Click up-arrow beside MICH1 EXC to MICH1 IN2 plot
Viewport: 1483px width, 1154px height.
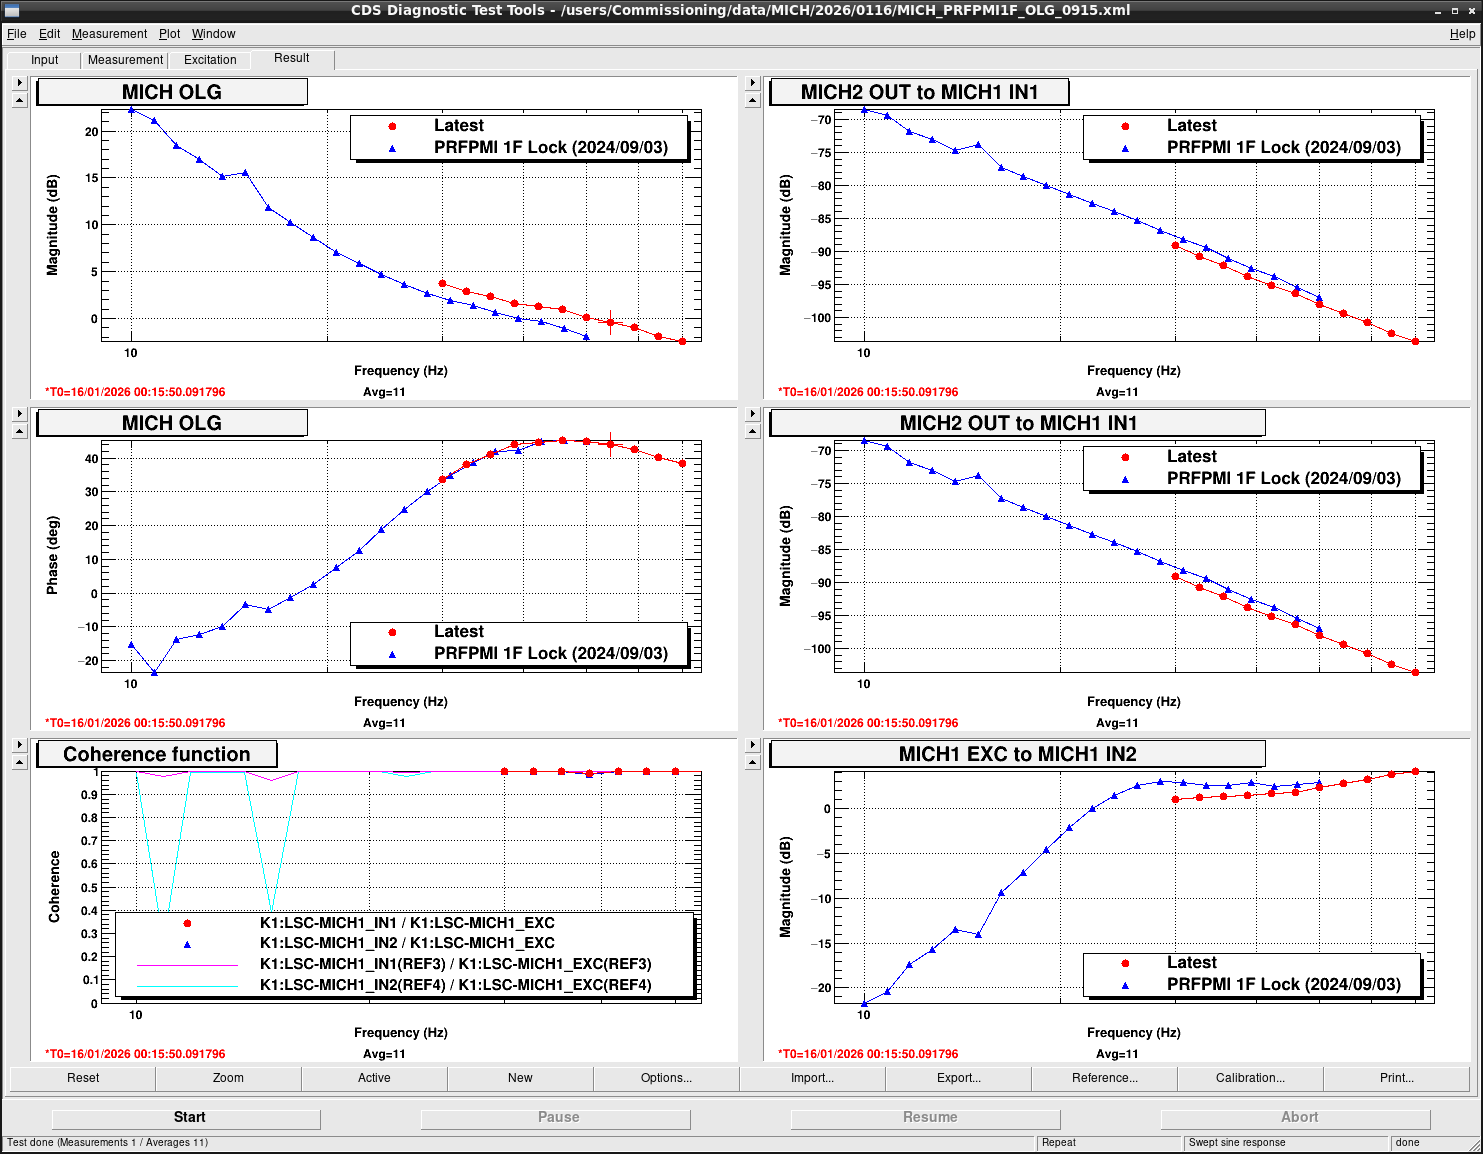(x=753, y=762)
